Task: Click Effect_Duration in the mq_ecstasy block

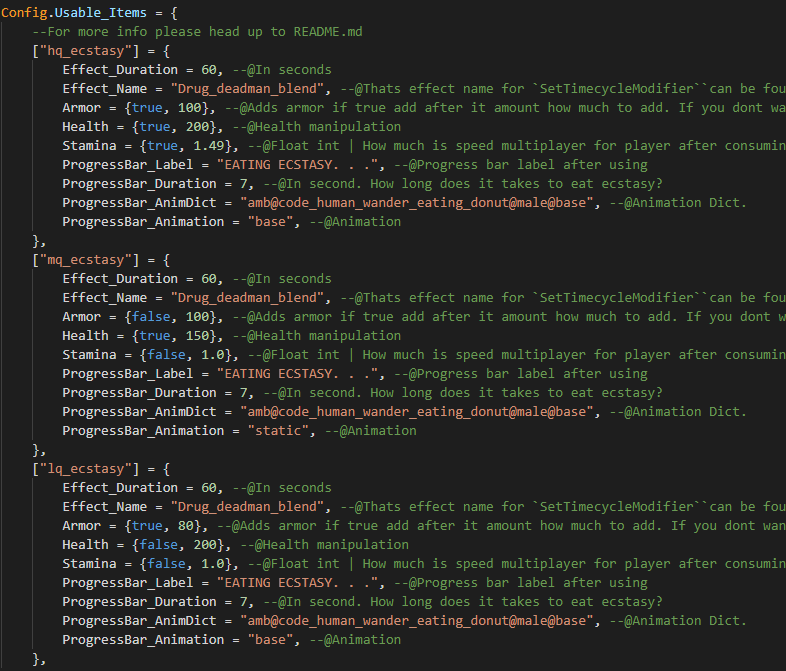Action: [x=120, y=279]
